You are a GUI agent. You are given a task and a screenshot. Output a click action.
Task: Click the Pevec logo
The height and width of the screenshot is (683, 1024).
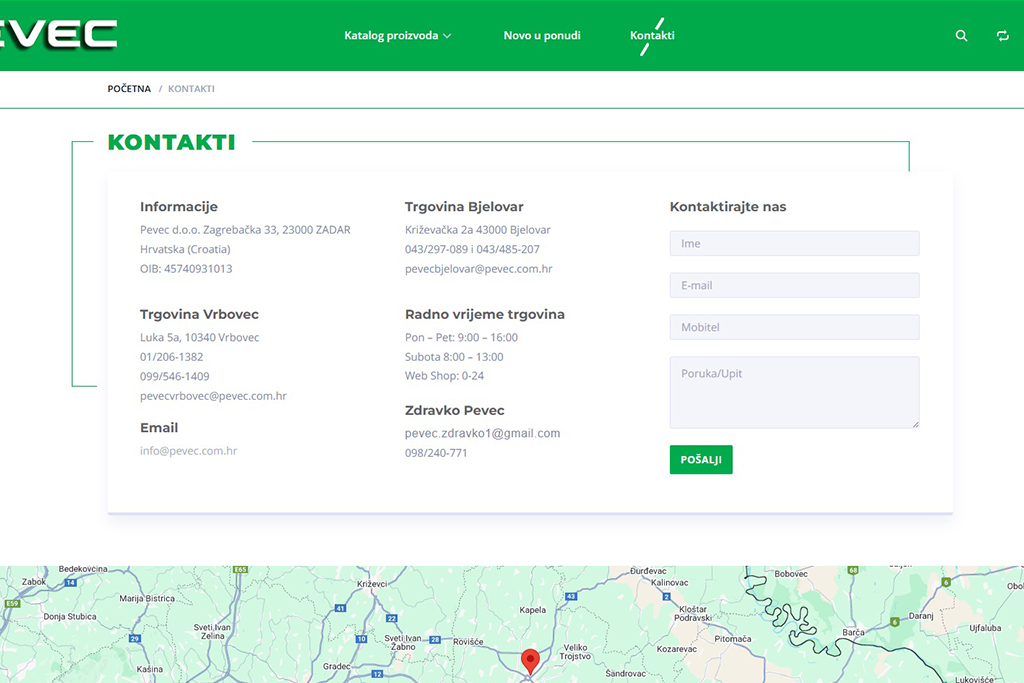[x=55, y=31]
